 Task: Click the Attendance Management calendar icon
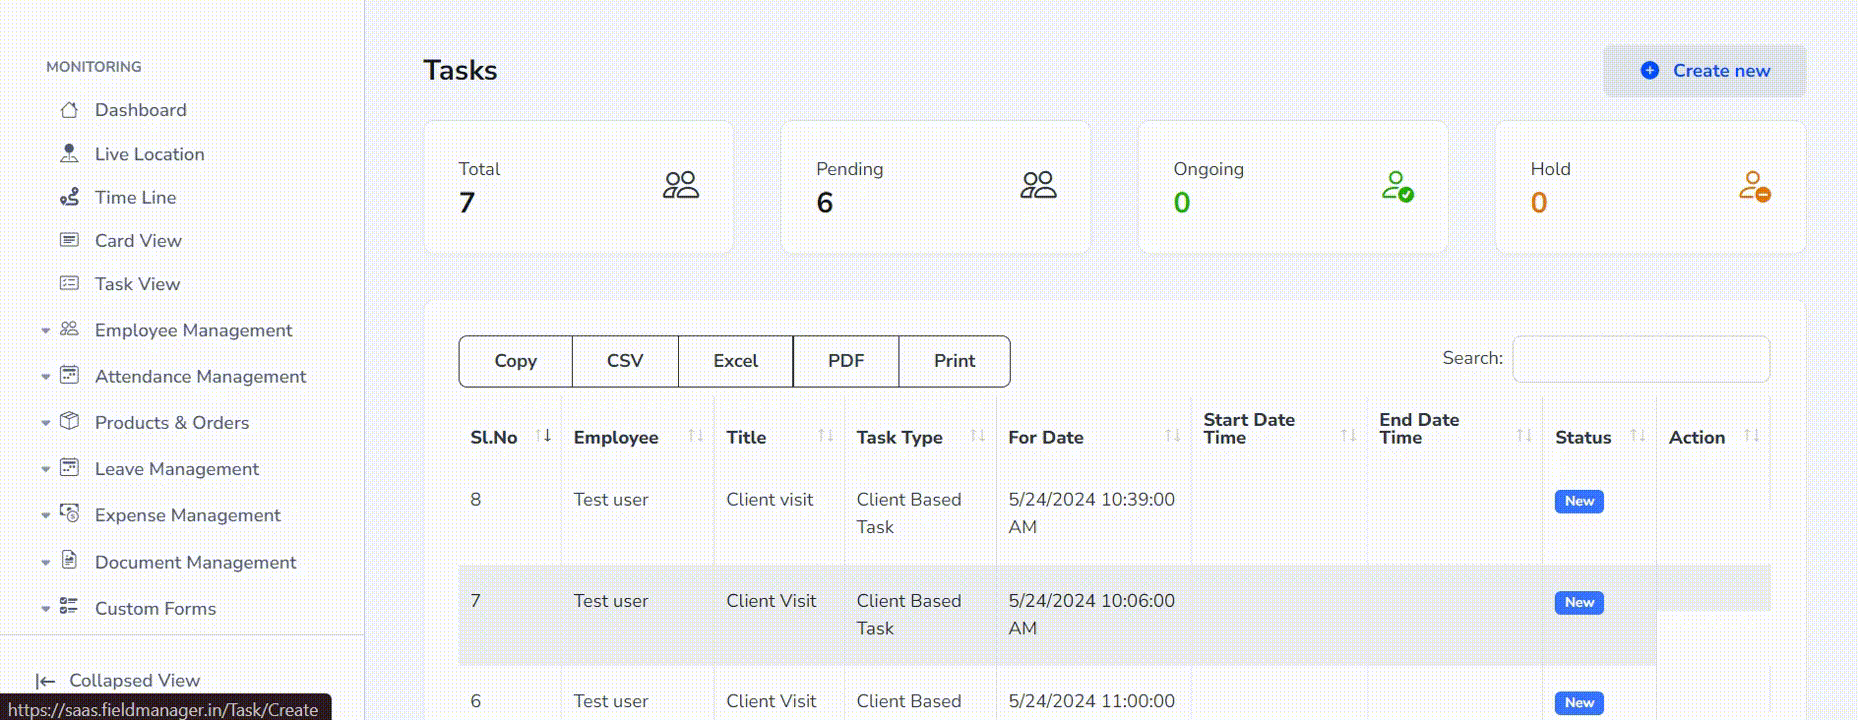(x=69, y=375)
